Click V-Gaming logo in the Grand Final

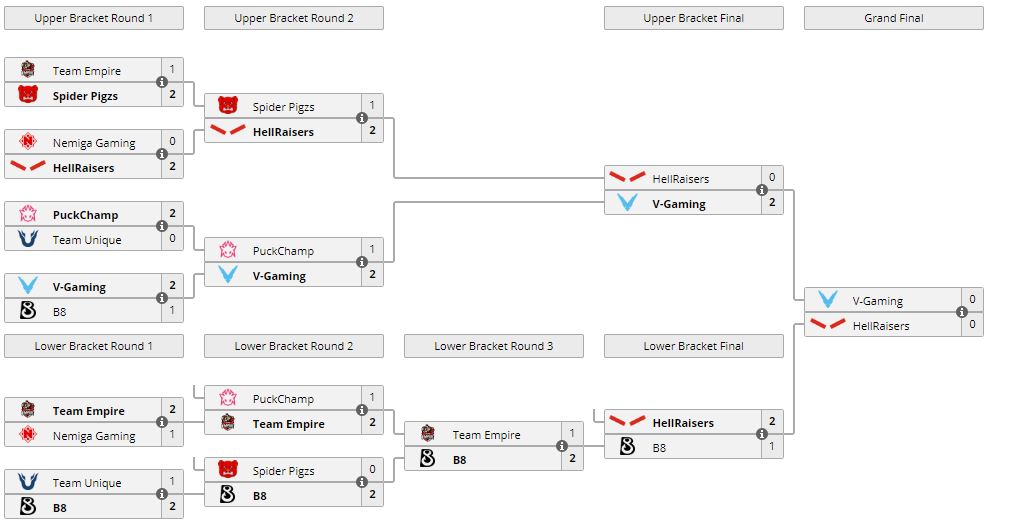[828, 301]
